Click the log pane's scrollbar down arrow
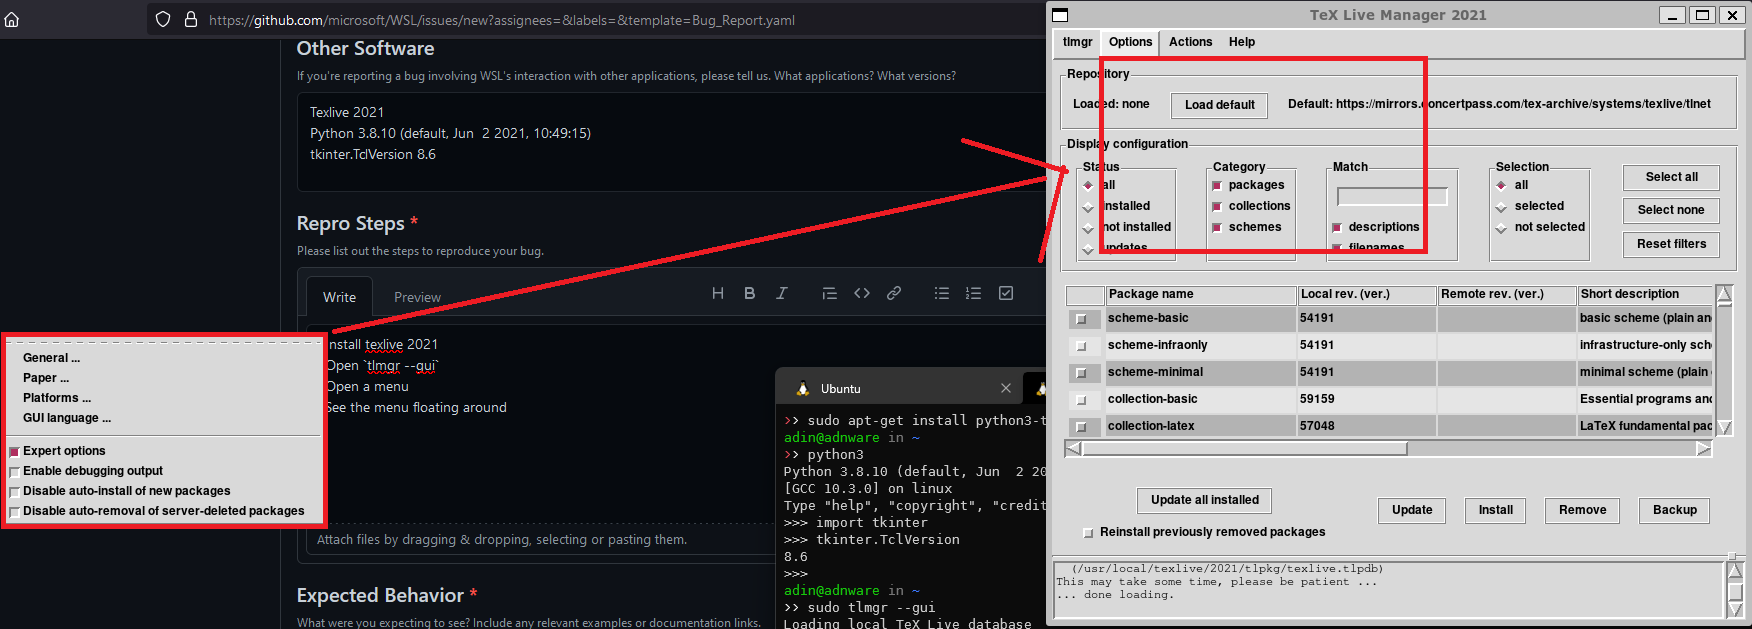The width and height of the screenshot is (1752, 629). click(x=1735, y=608)
